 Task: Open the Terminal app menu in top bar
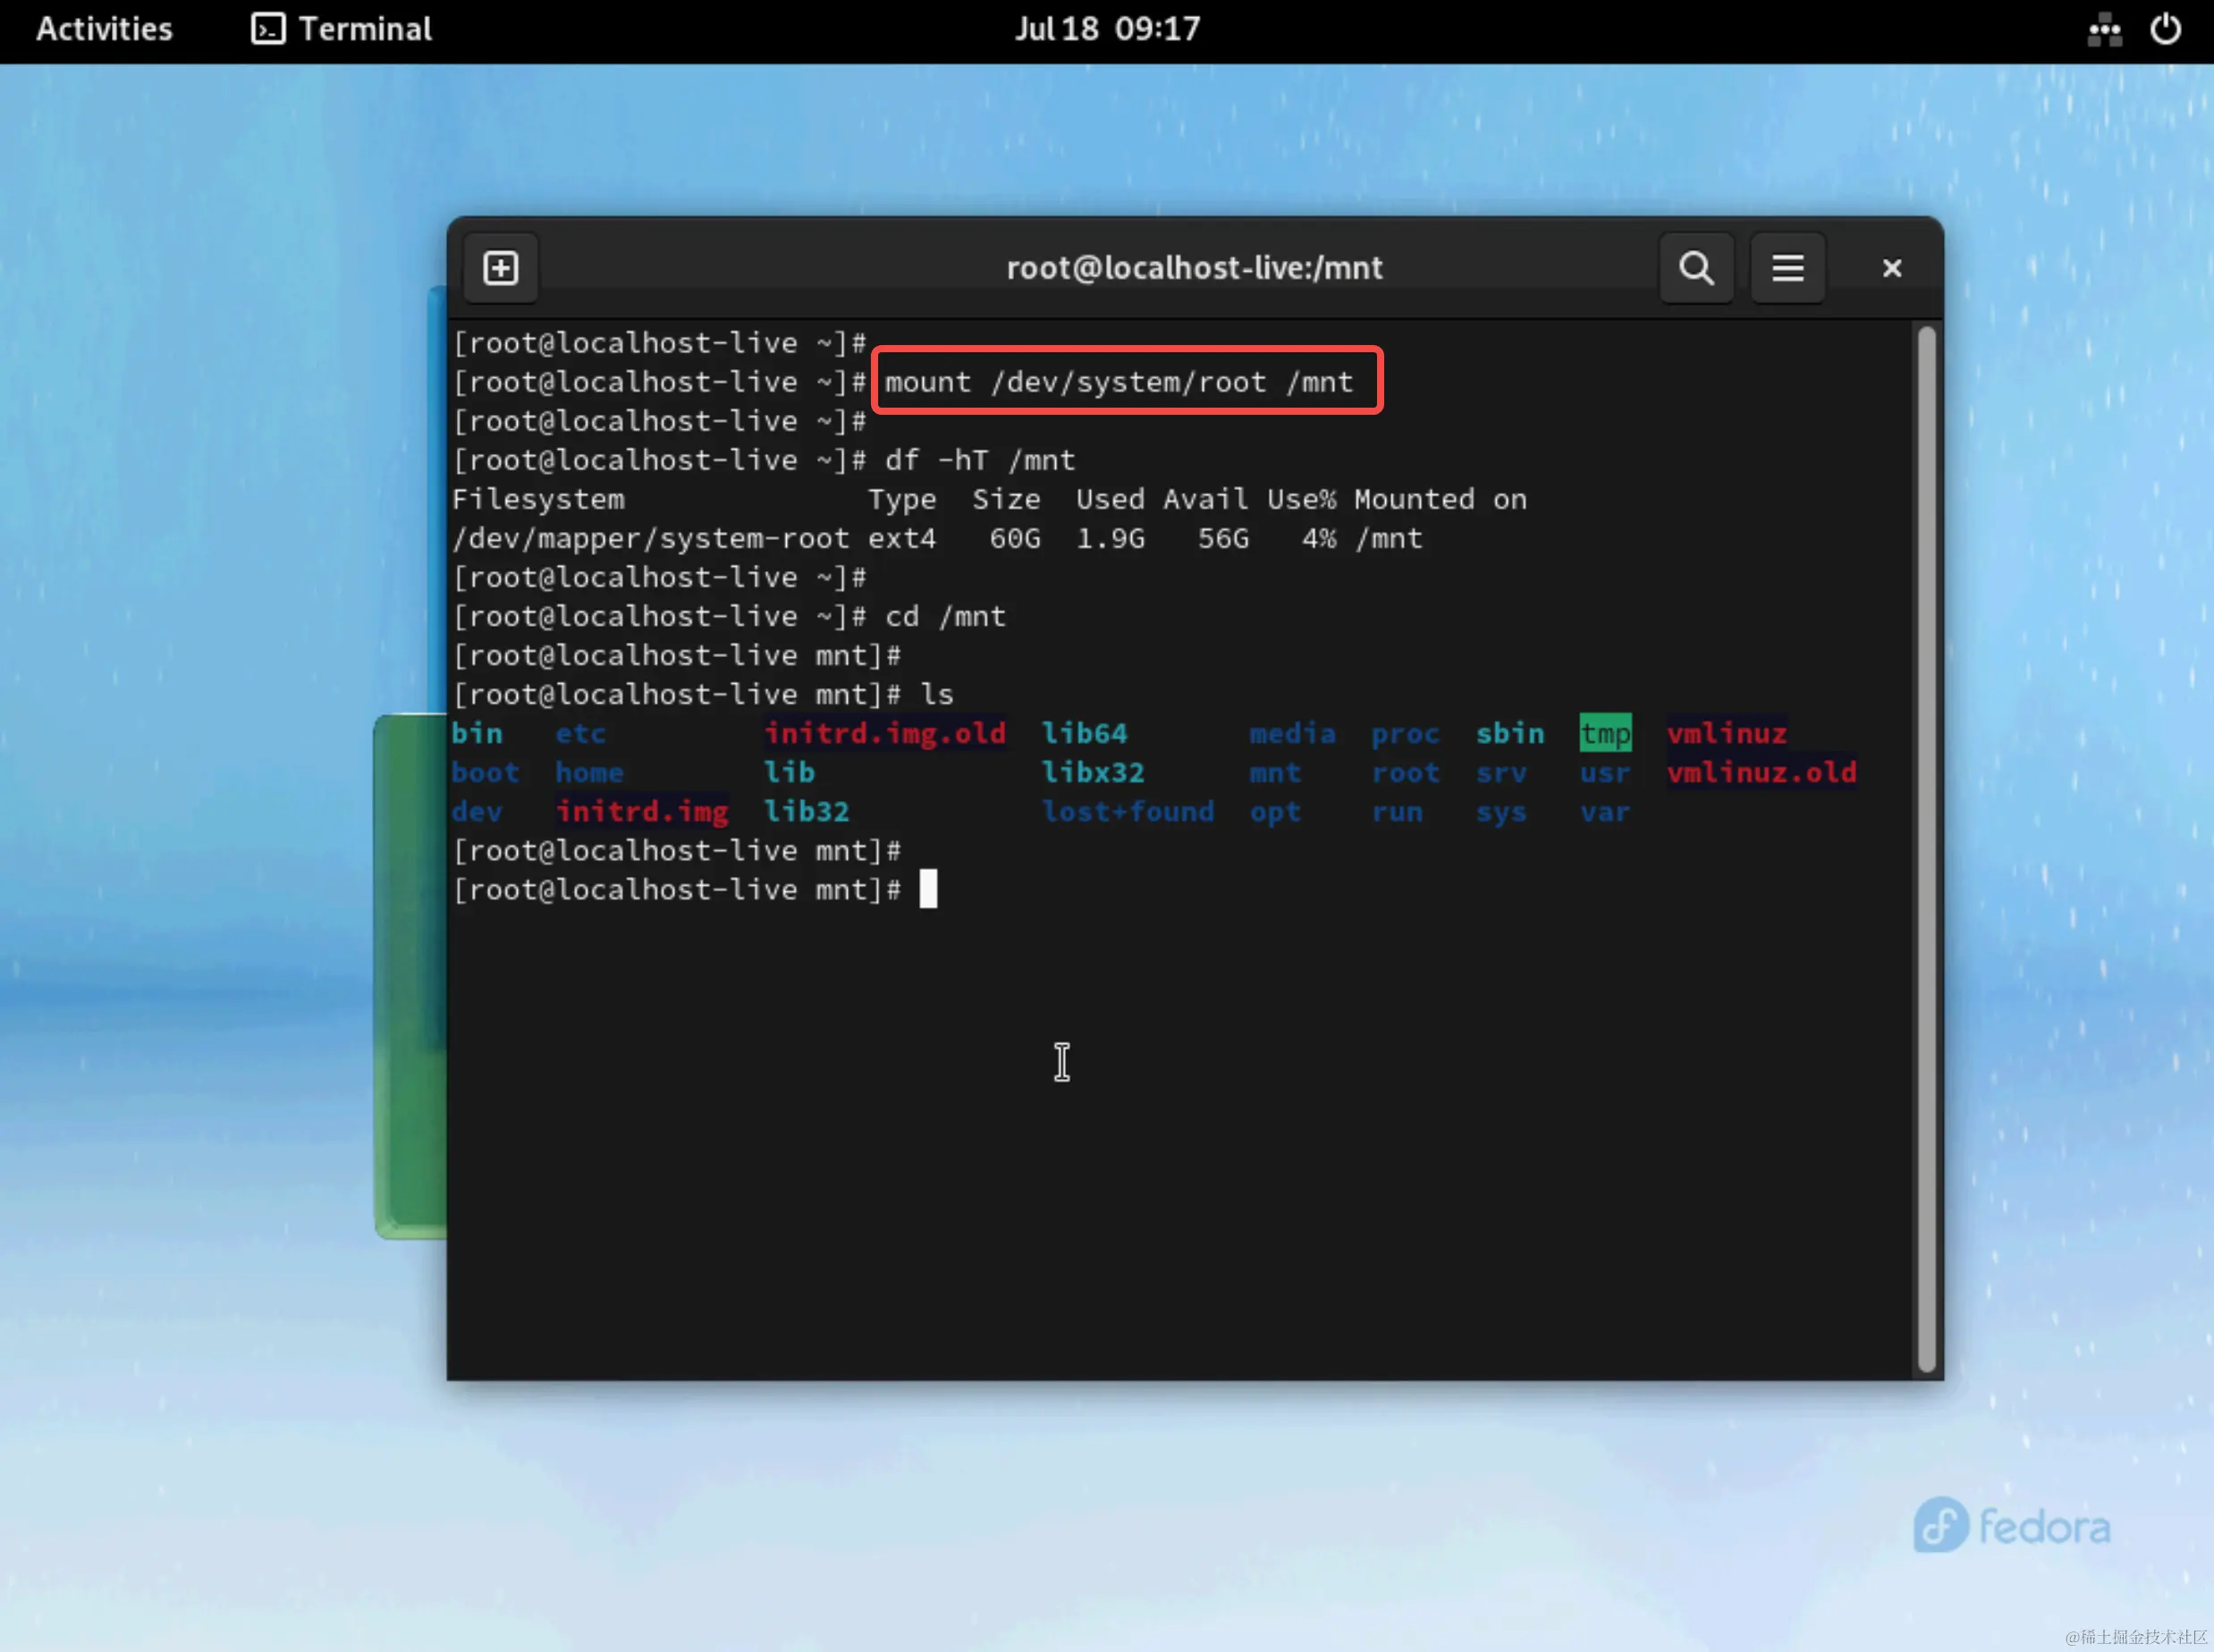click(365, 29)
